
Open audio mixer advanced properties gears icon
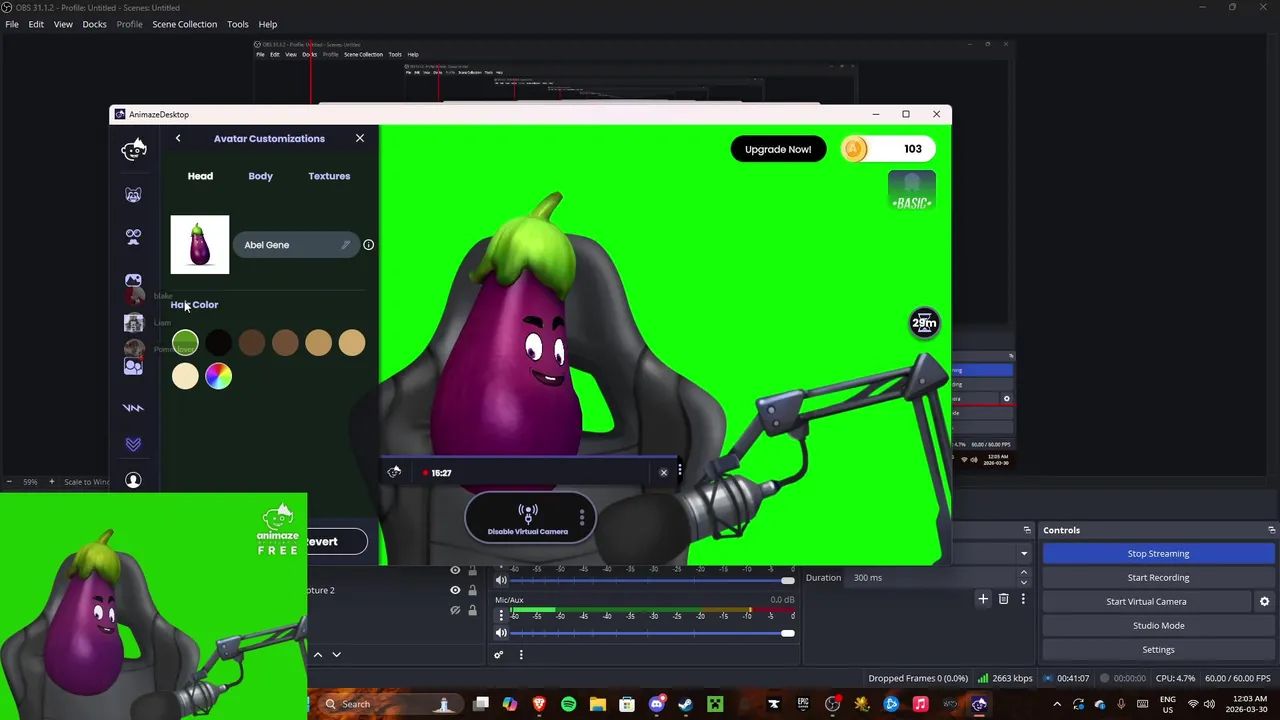tap(498, 655)
